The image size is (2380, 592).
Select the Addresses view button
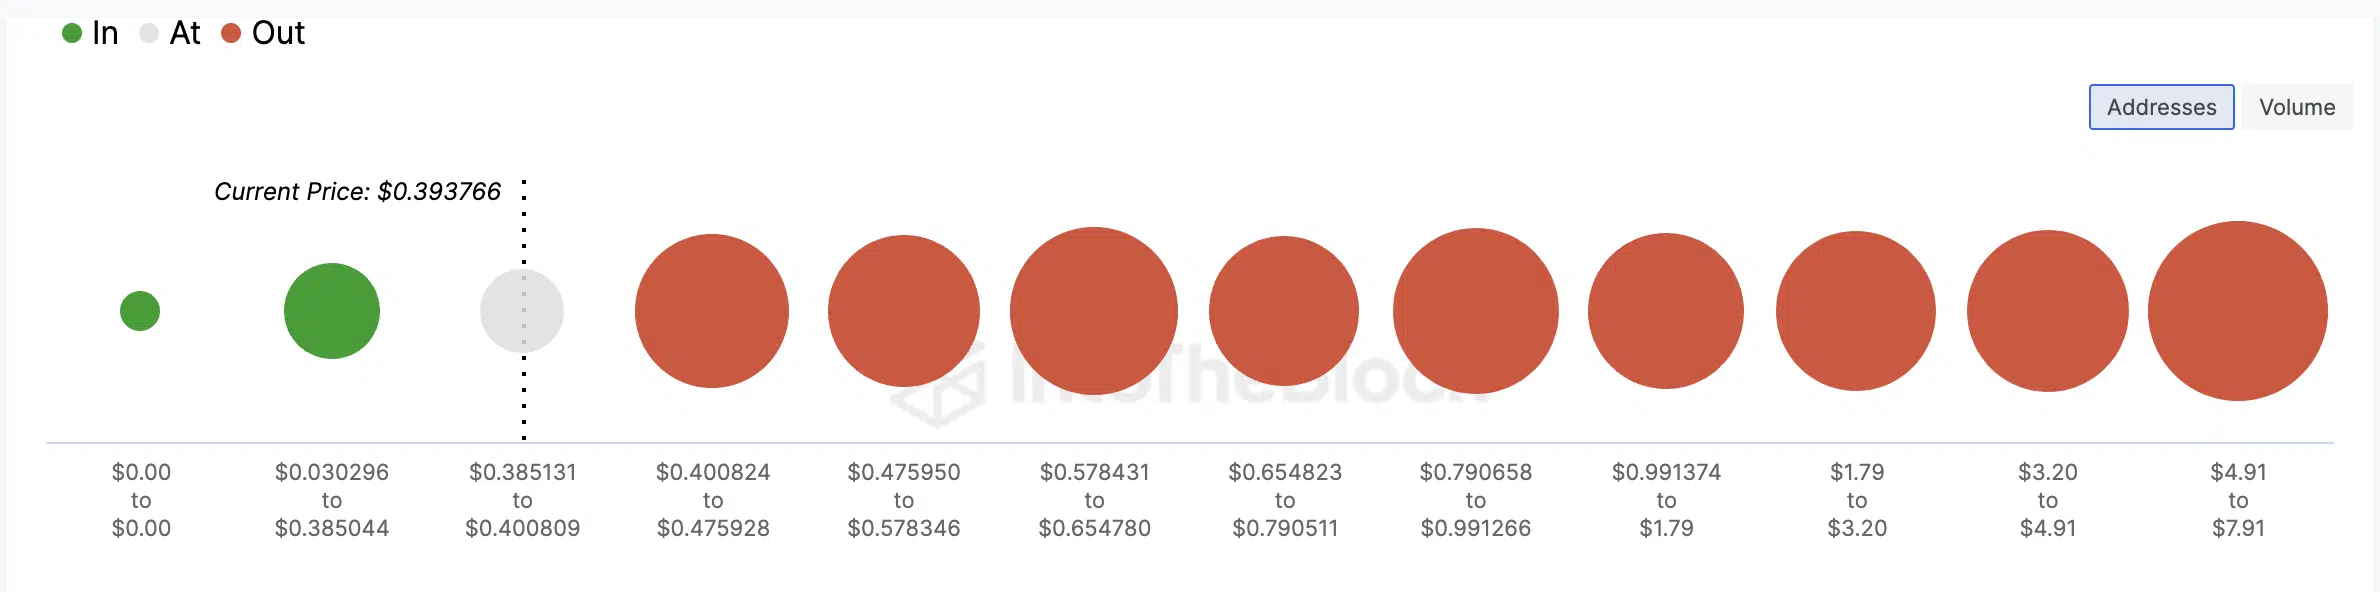point(2161,107)
